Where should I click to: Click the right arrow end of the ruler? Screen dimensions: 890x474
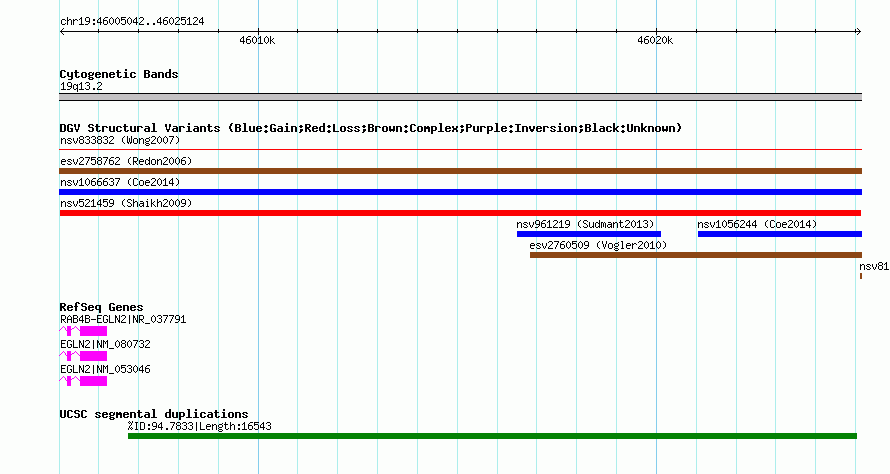(x=858, y=32)
